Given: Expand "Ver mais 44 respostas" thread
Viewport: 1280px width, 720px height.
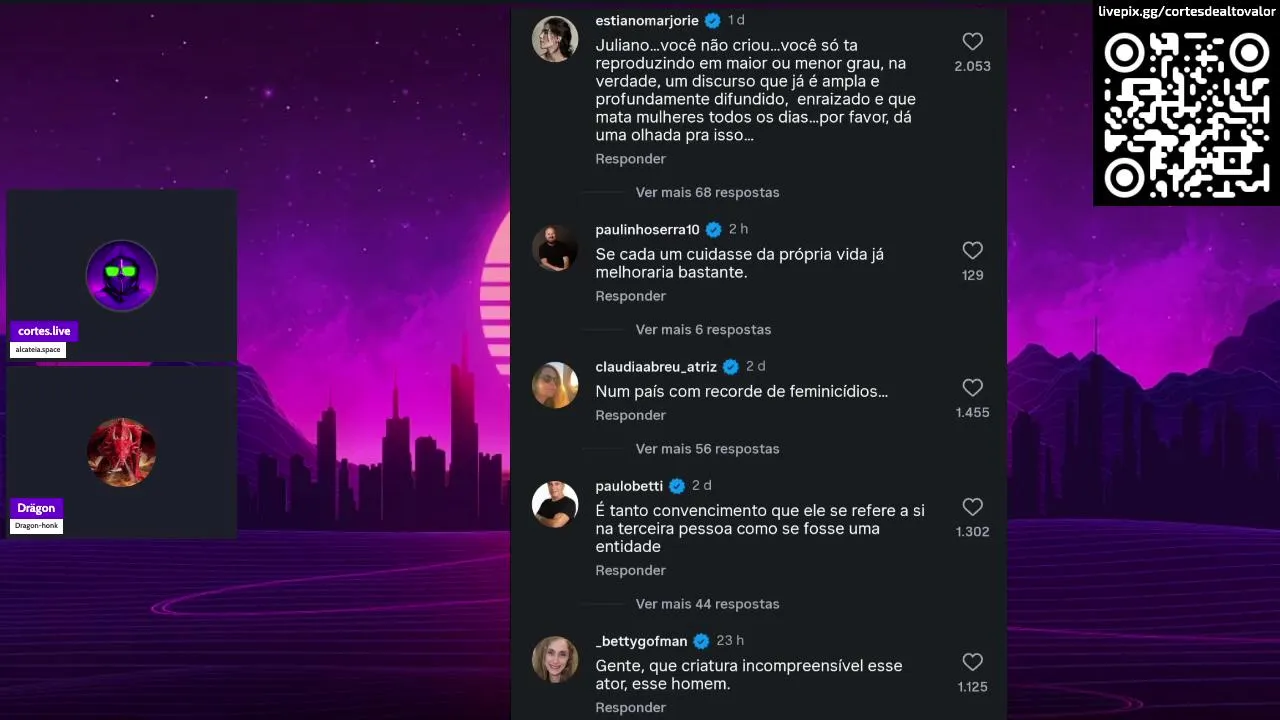Looking at the screenshot, I should (707, 604).
